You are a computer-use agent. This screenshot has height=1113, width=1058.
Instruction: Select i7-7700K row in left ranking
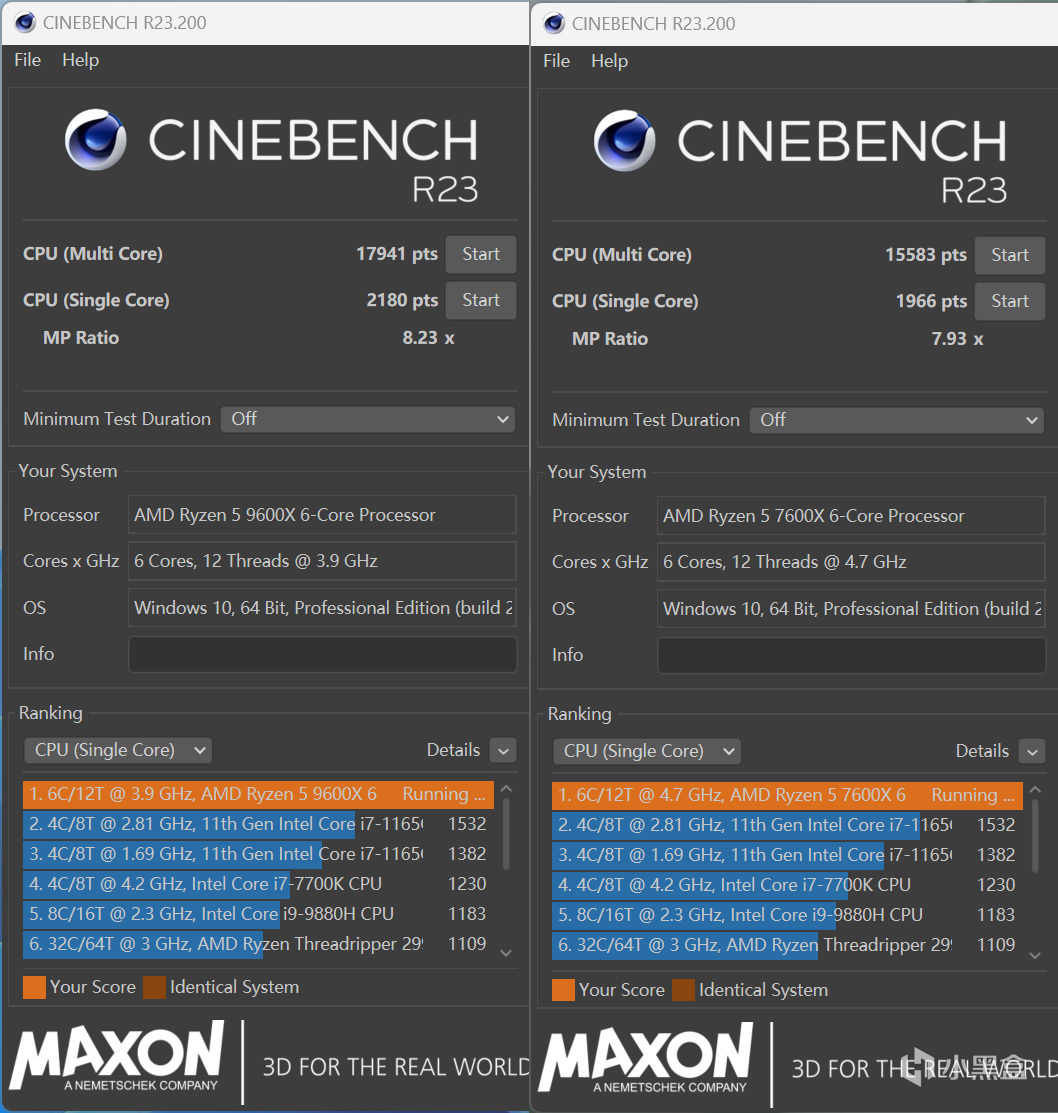click(x=258, y=884)
